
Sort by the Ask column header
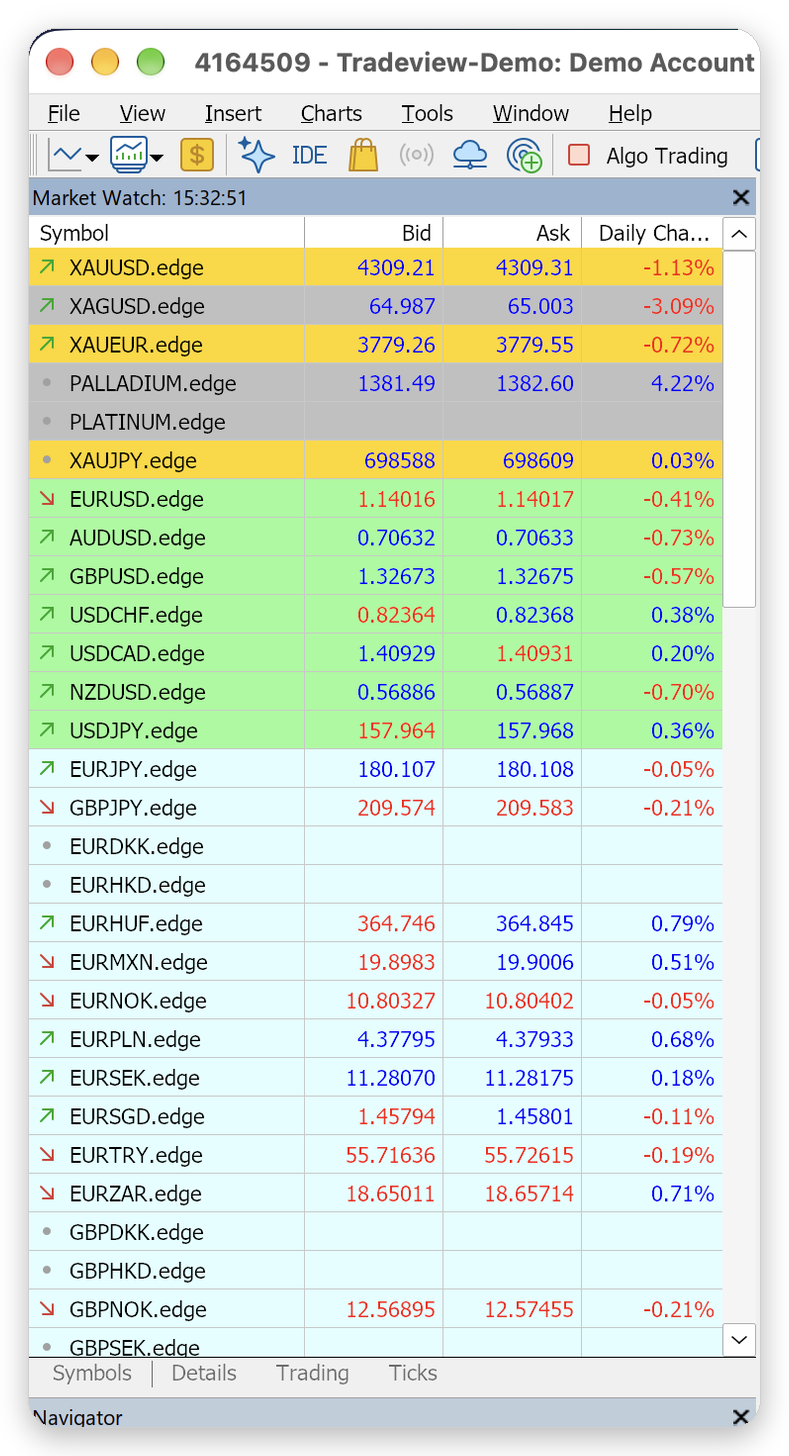pos(512,233)
